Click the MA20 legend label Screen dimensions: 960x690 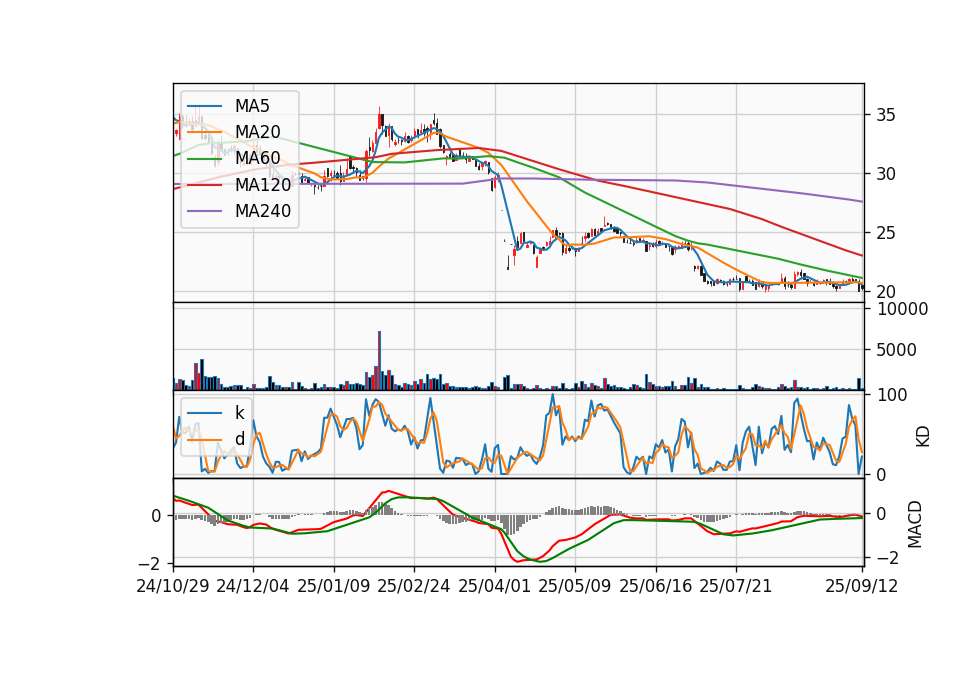[257, 132]
